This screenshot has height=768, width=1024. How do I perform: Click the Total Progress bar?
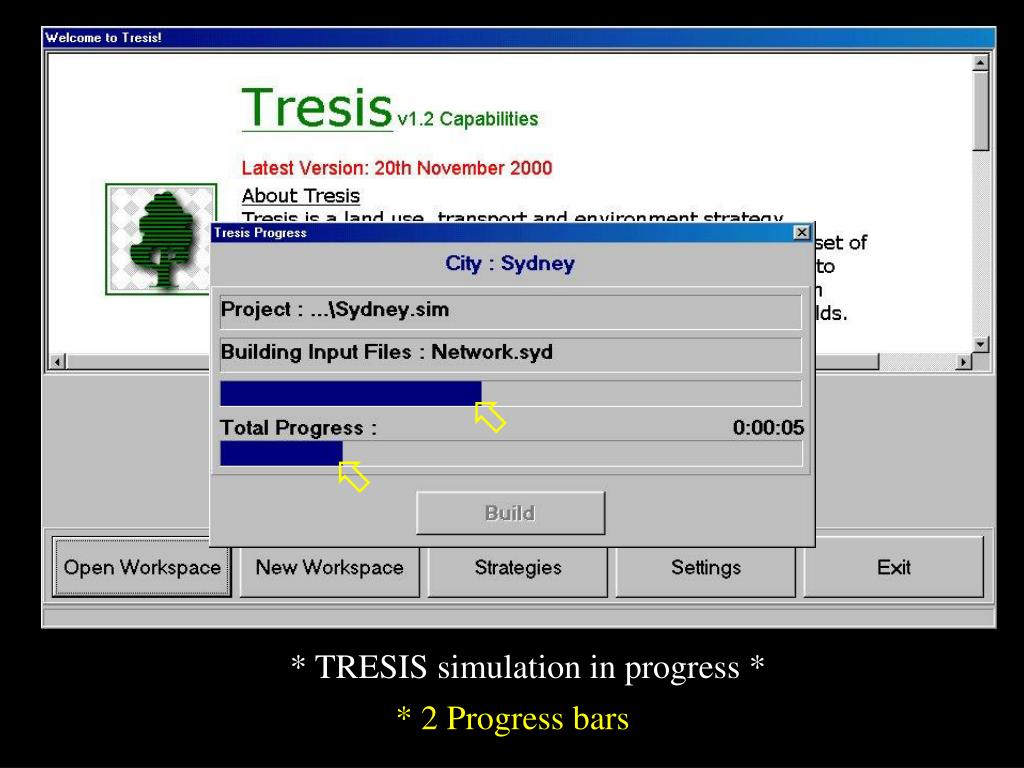pos(511,453)
